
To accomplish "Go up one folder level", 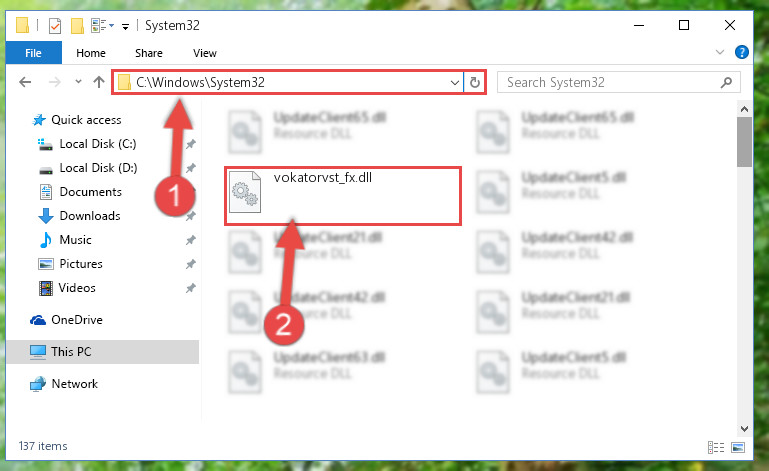I will tap(99, 82).
